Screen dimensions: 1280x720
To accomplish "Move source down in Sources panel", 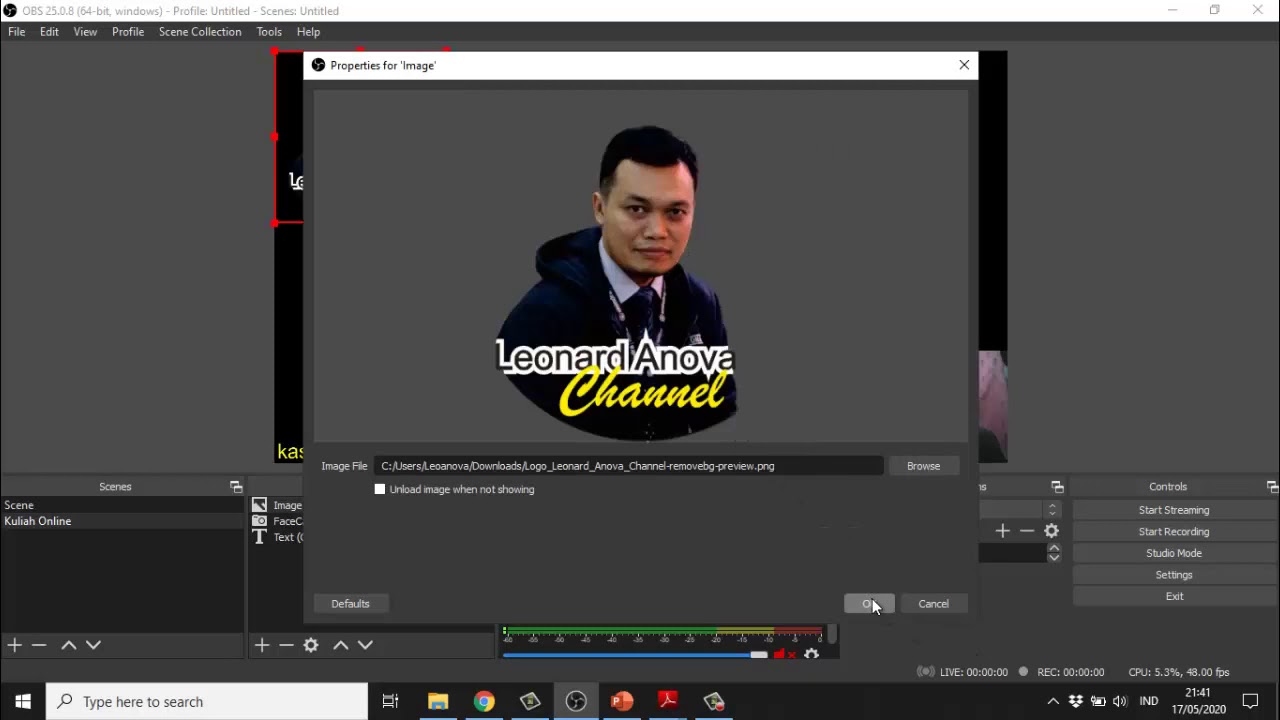I will [x=365, y=645].
